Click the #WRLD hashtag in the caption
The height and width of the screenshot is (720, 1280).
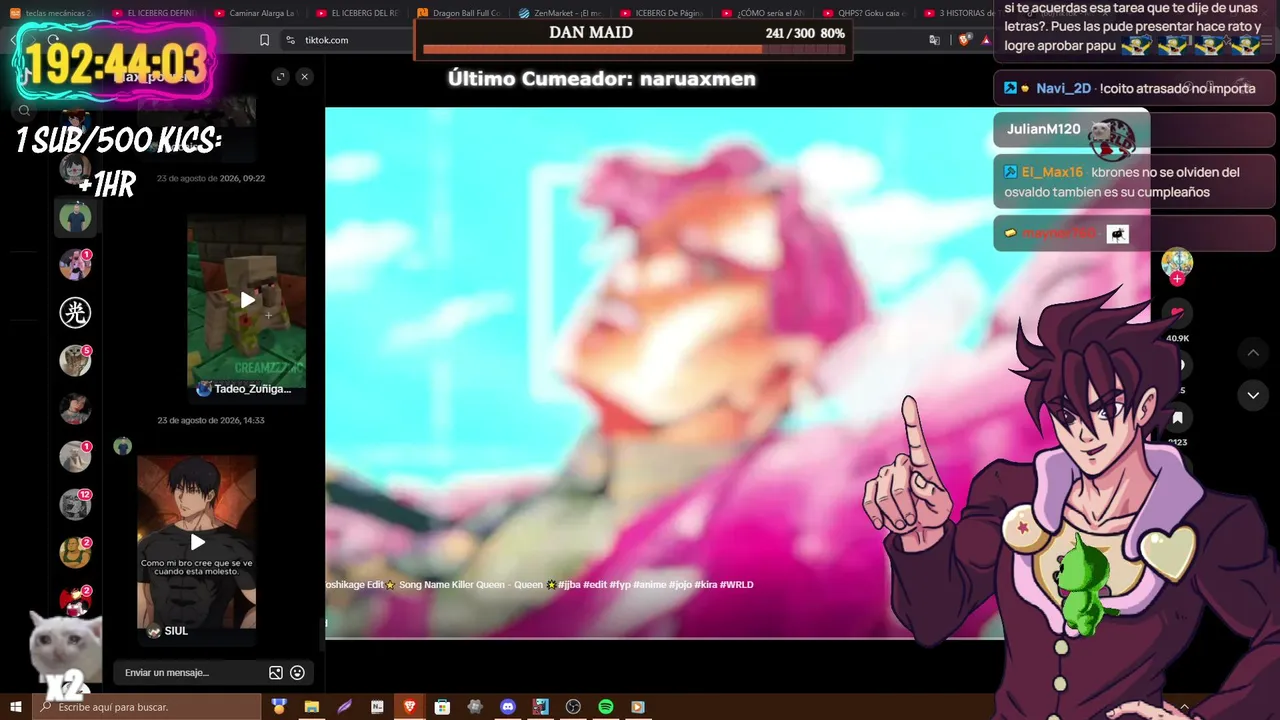pyautogui.click(x=737, y=584)
